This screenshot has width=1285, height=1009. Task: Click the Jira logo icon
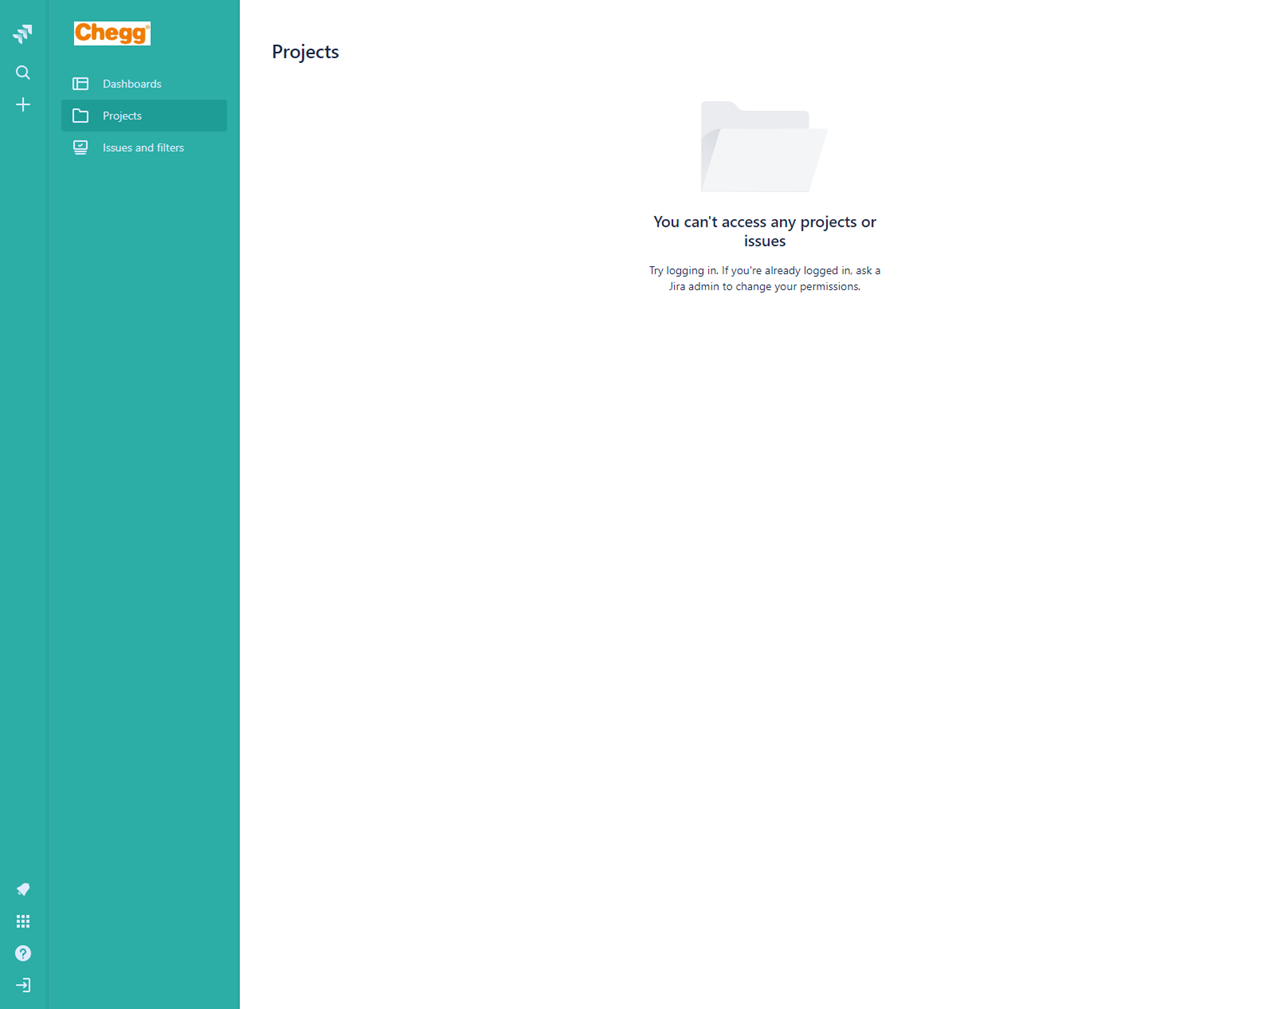point(23,34)
